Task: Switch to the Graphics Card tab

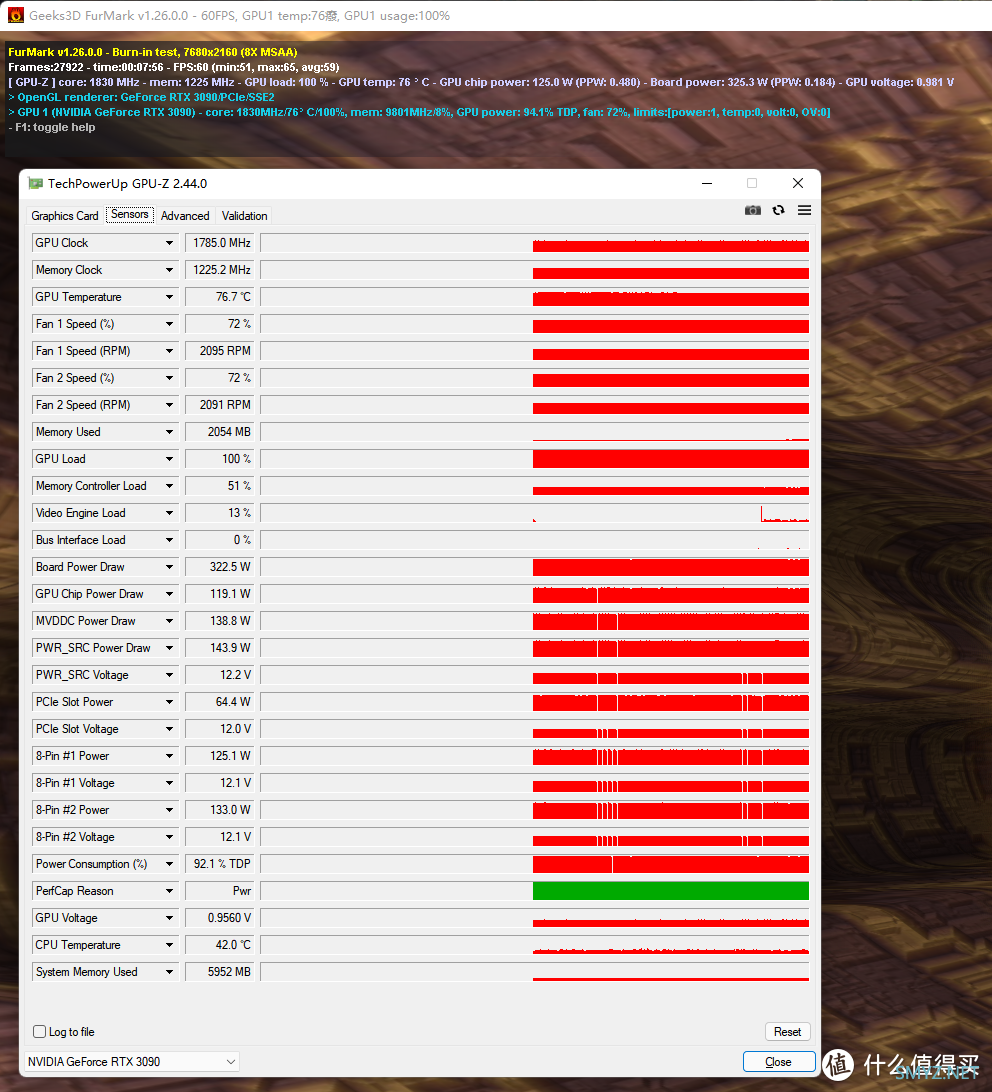Action: (x=65, y=216)
